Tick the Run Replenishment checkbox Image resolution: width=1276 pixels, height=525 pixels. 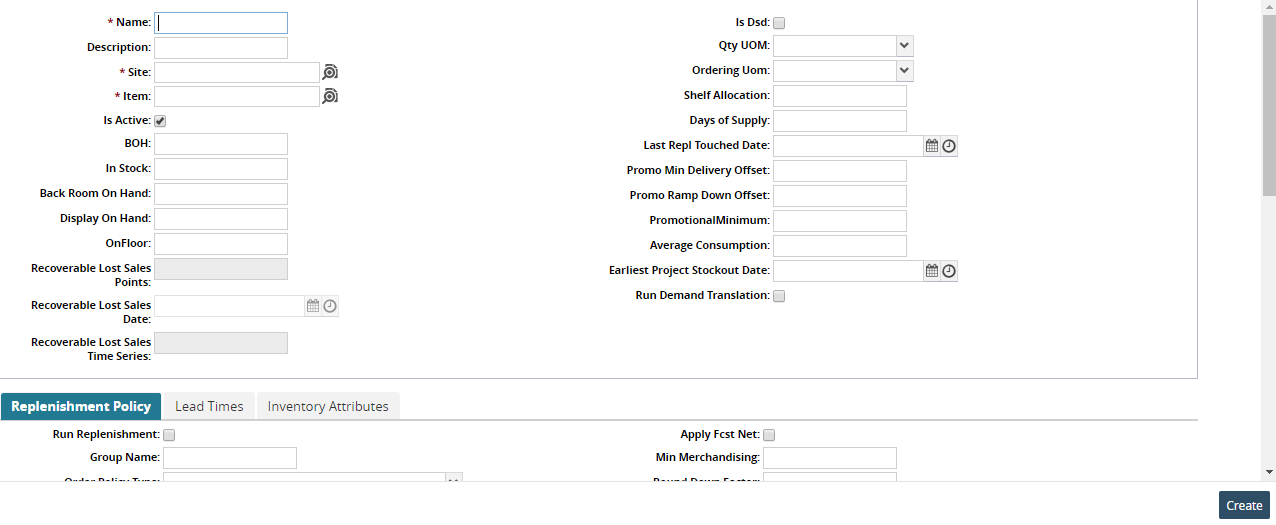pos(169,435)
